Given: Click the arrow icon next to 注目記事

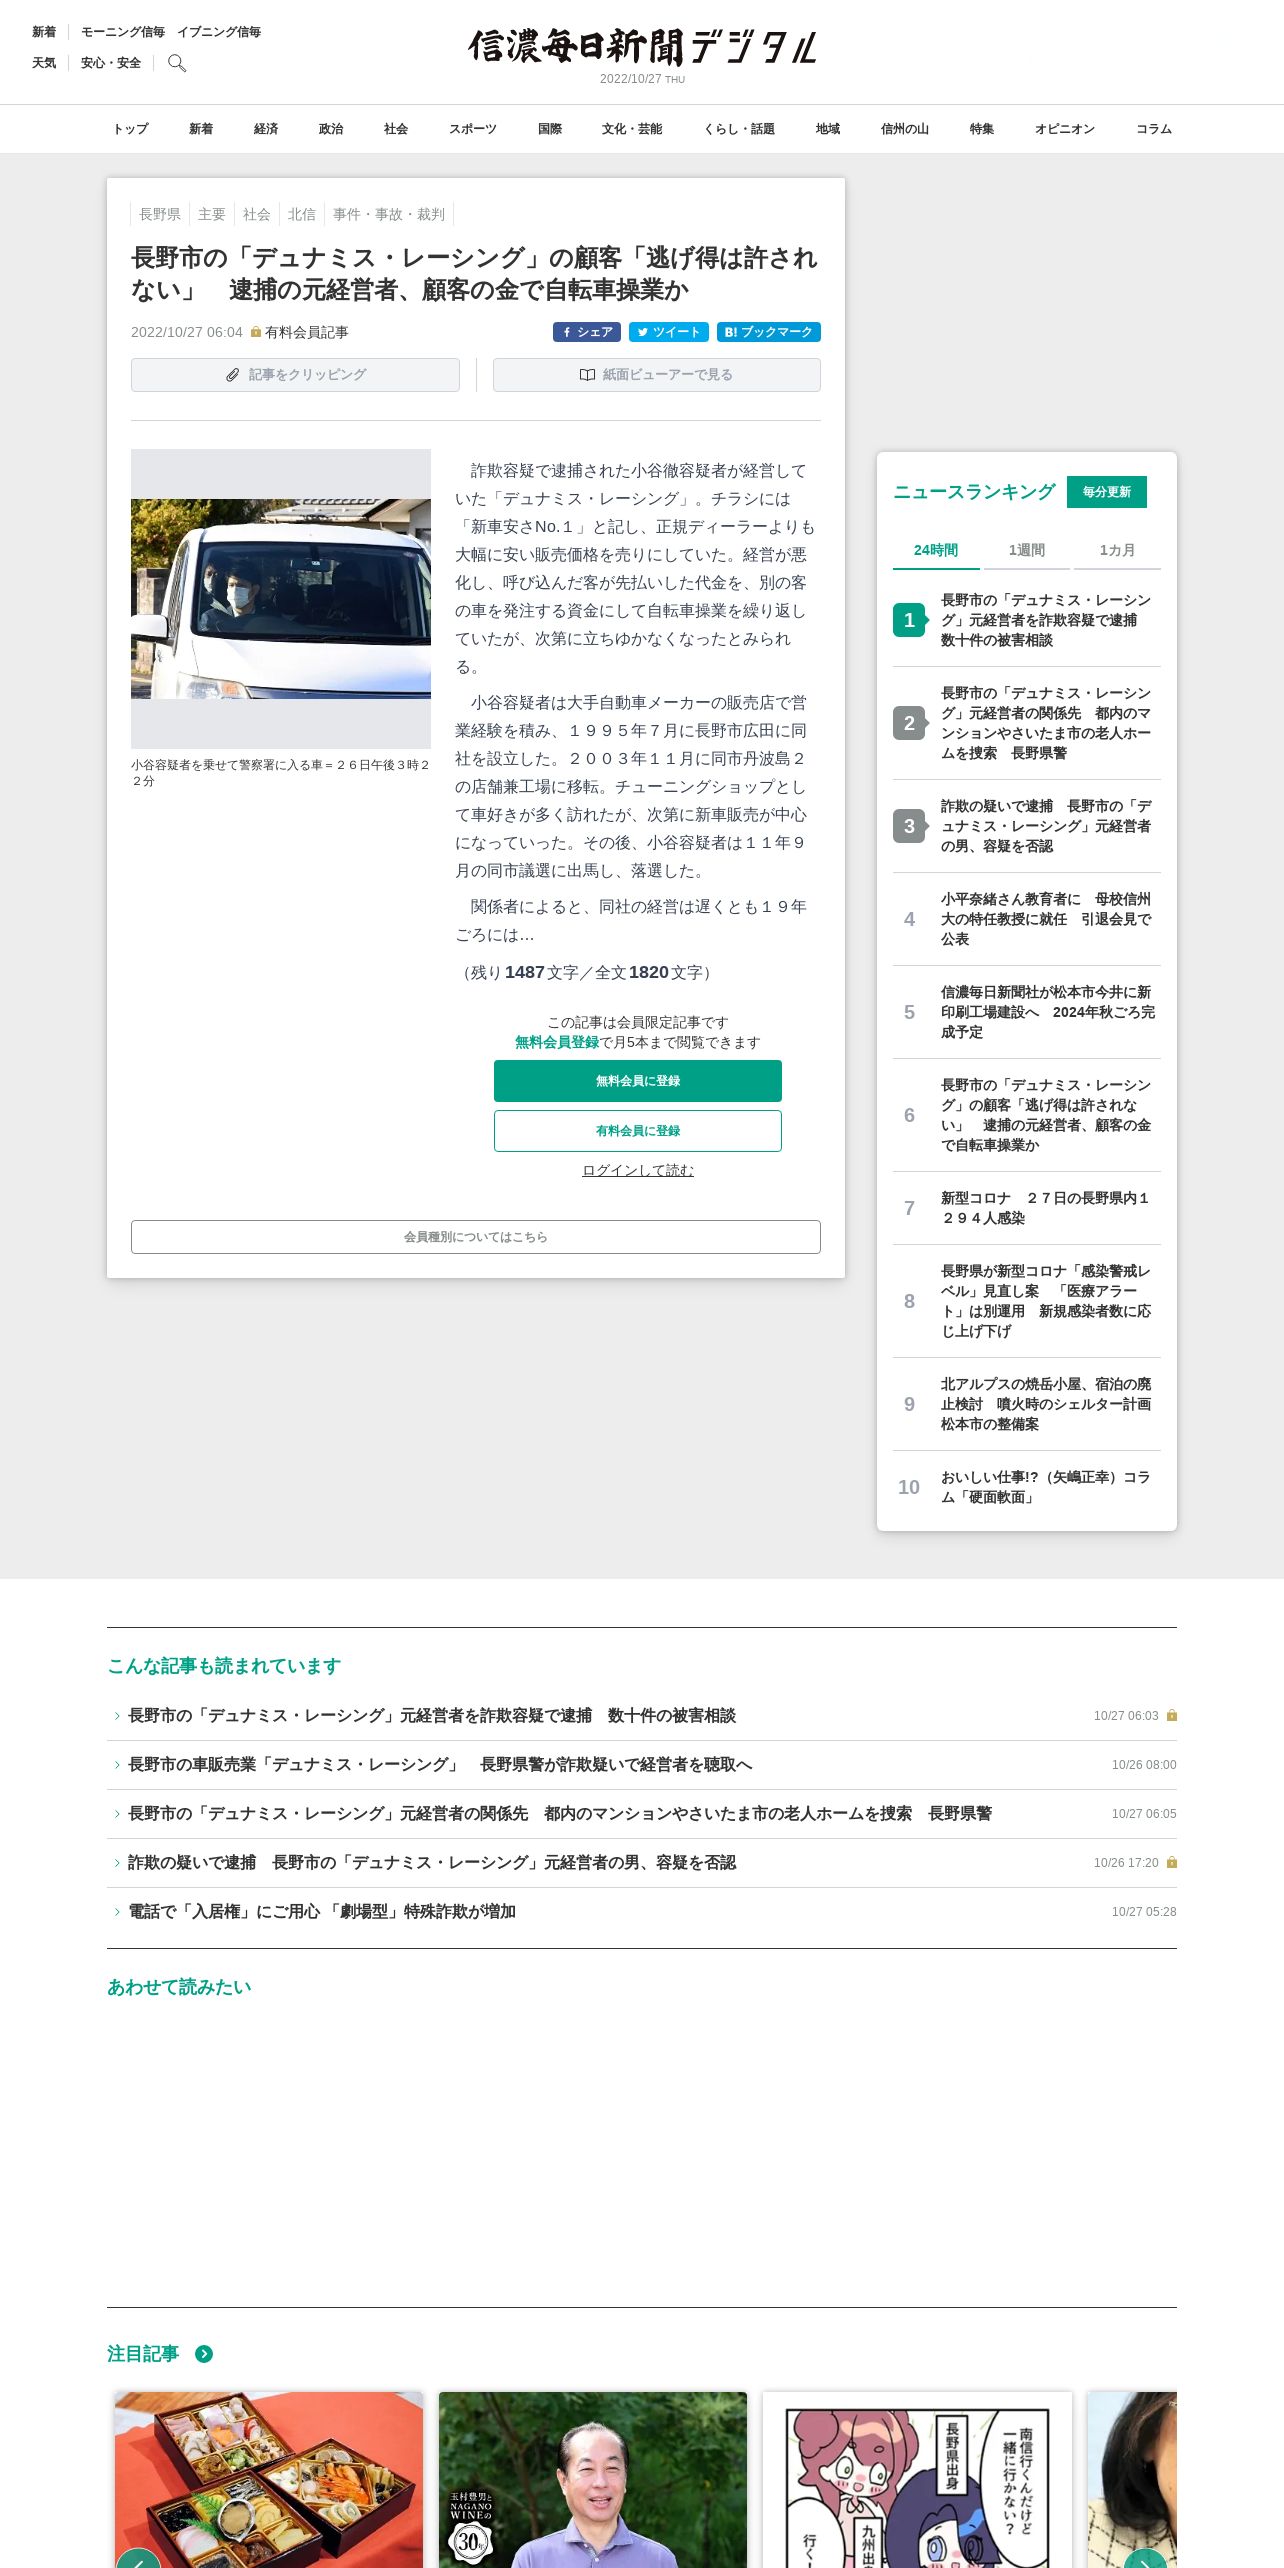Looking at the screenshot, I should [x=204, y=2354].
